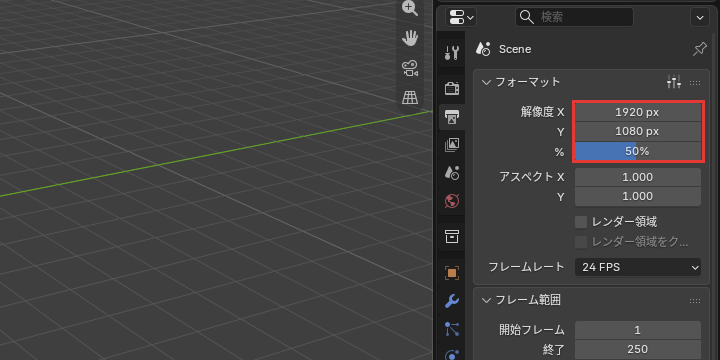
Task: Click the フレーム範囲 panel drag handle dots
Action: tap(695, 301)
